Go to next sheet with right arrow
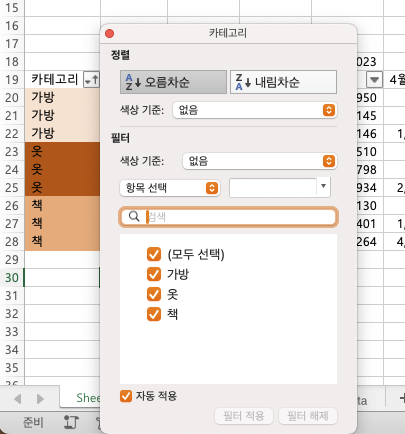The width and height of the screenshot is (405, 434). pyautogui.click(x=40, y=399)
